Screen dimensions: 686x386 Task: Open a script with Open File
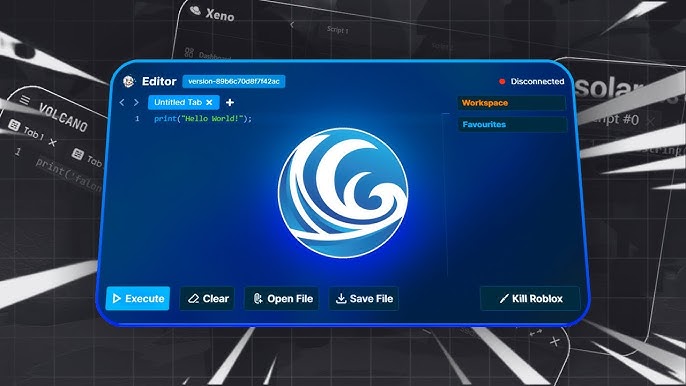coord(281,298)
